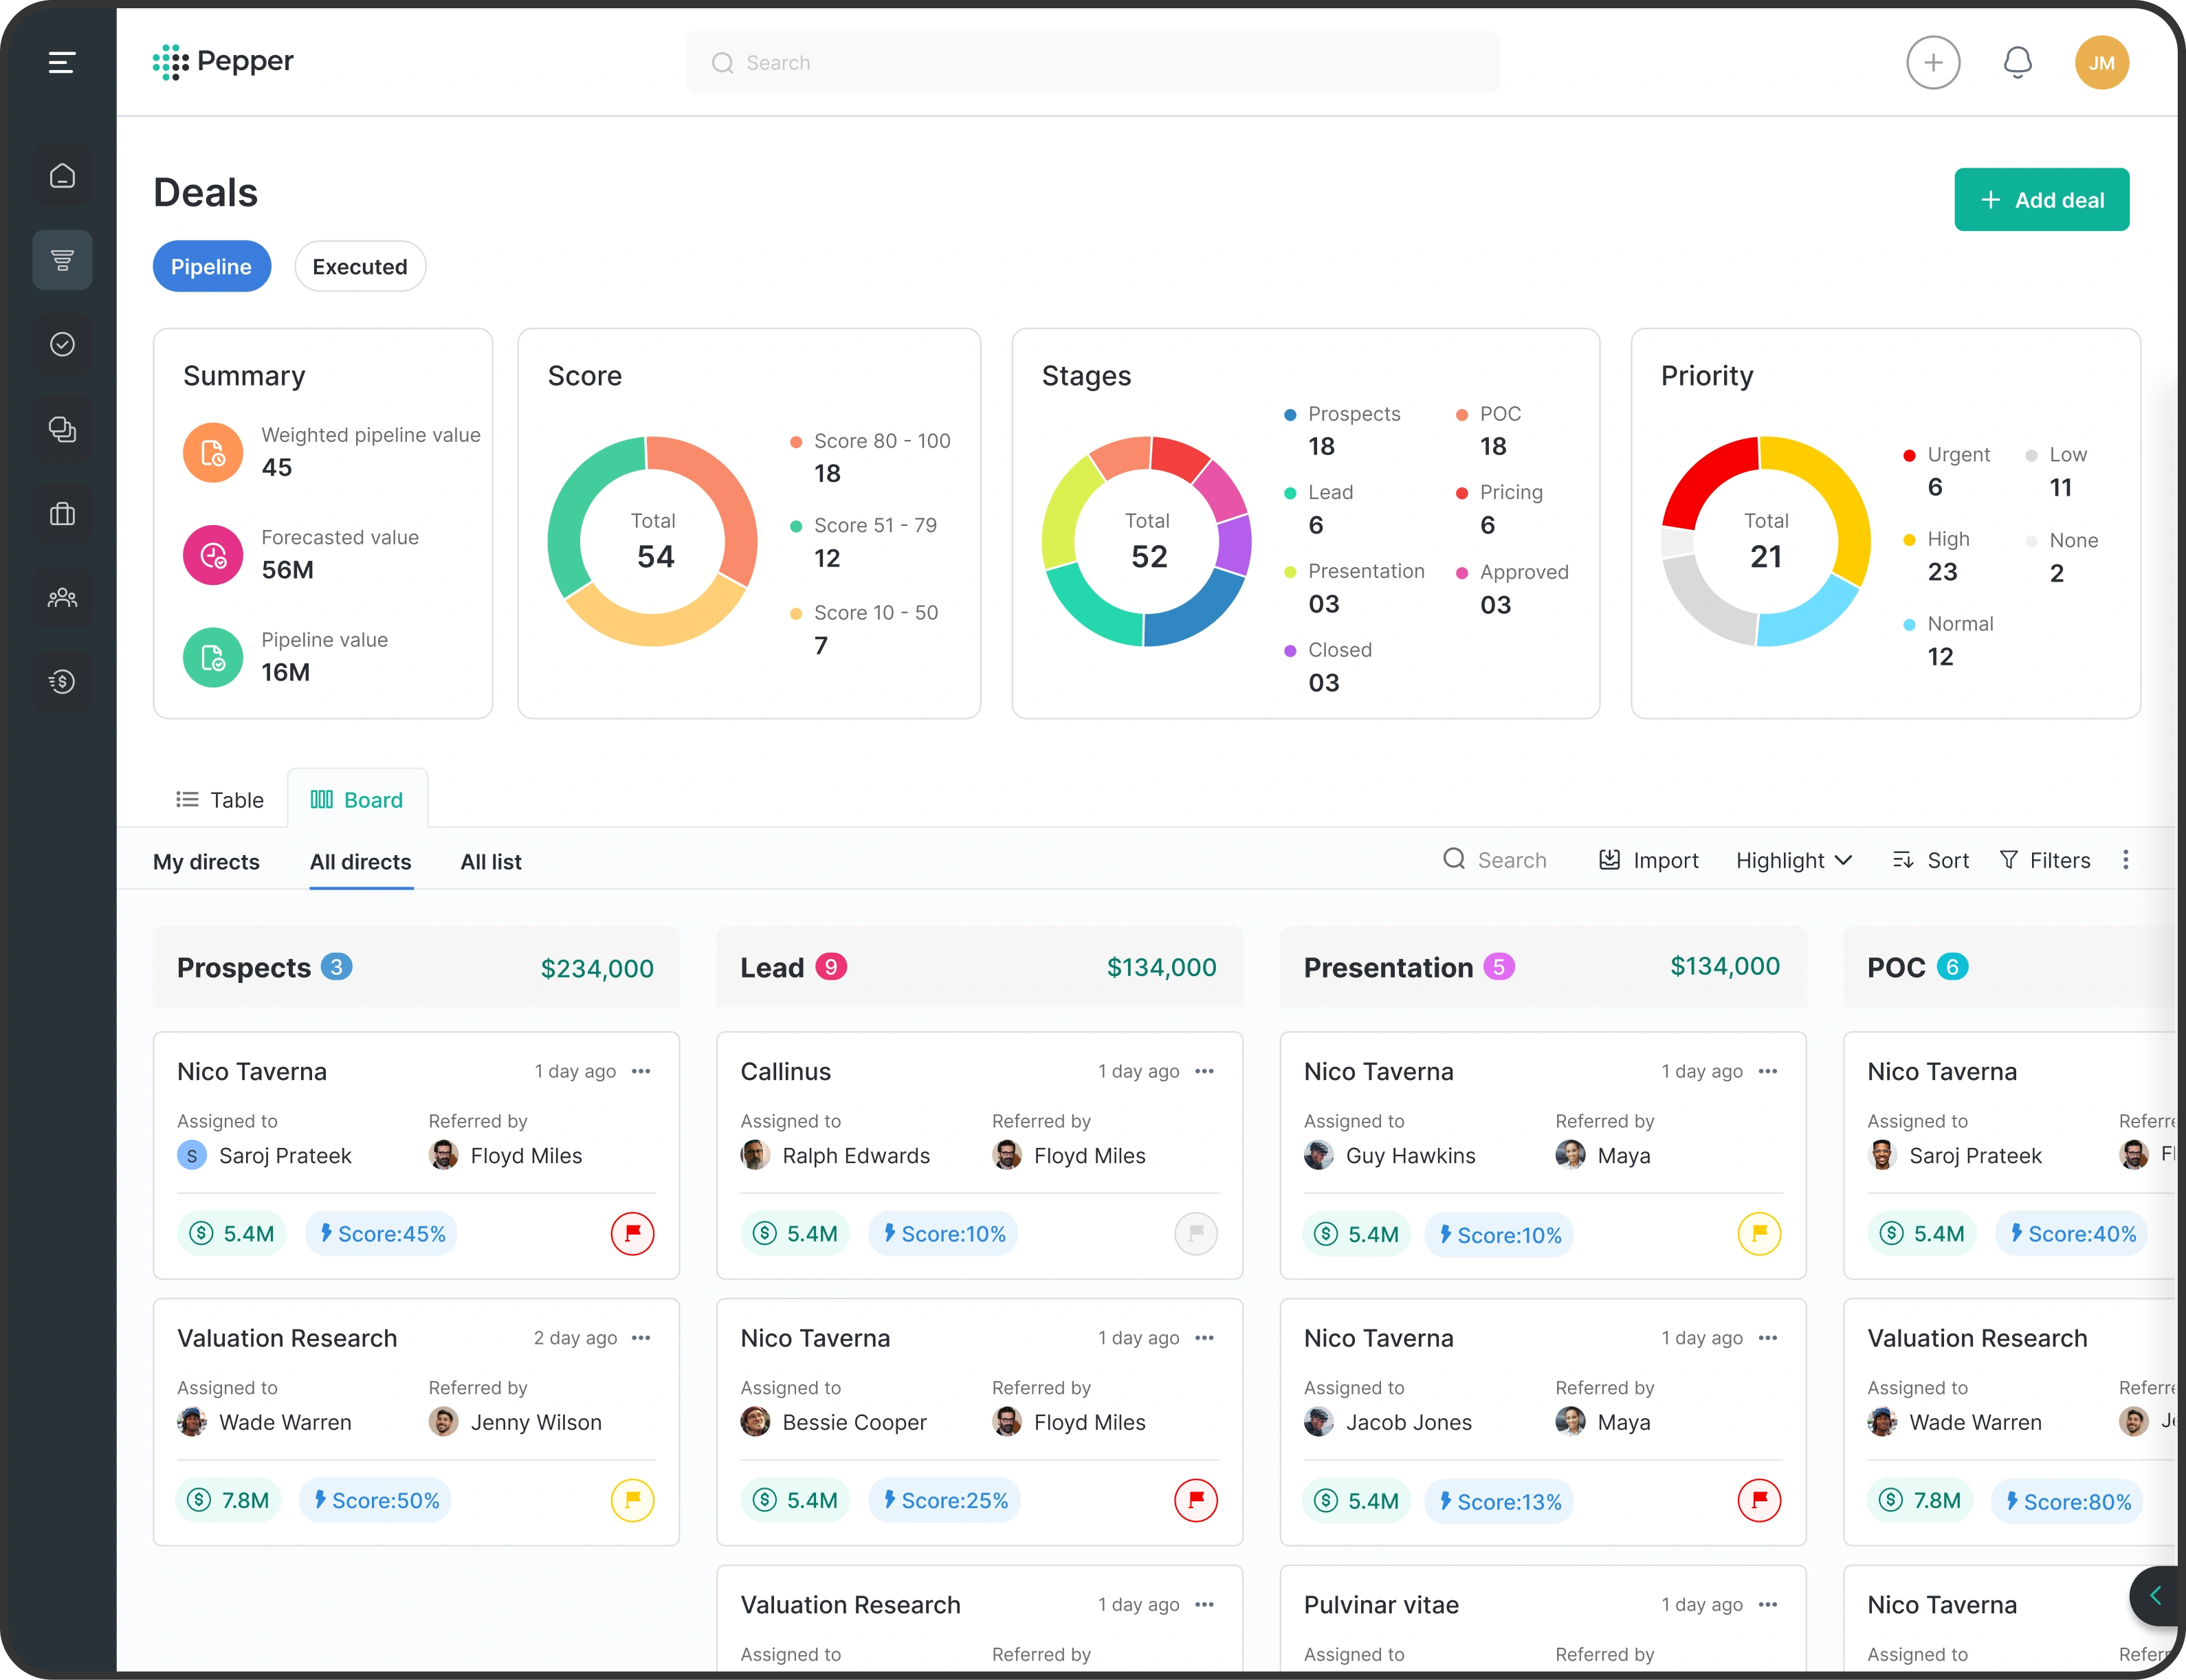The image size is (2186, 1680).
Task: Open the dollar coin icon in sidebar
Action: [x=62, y=682]
